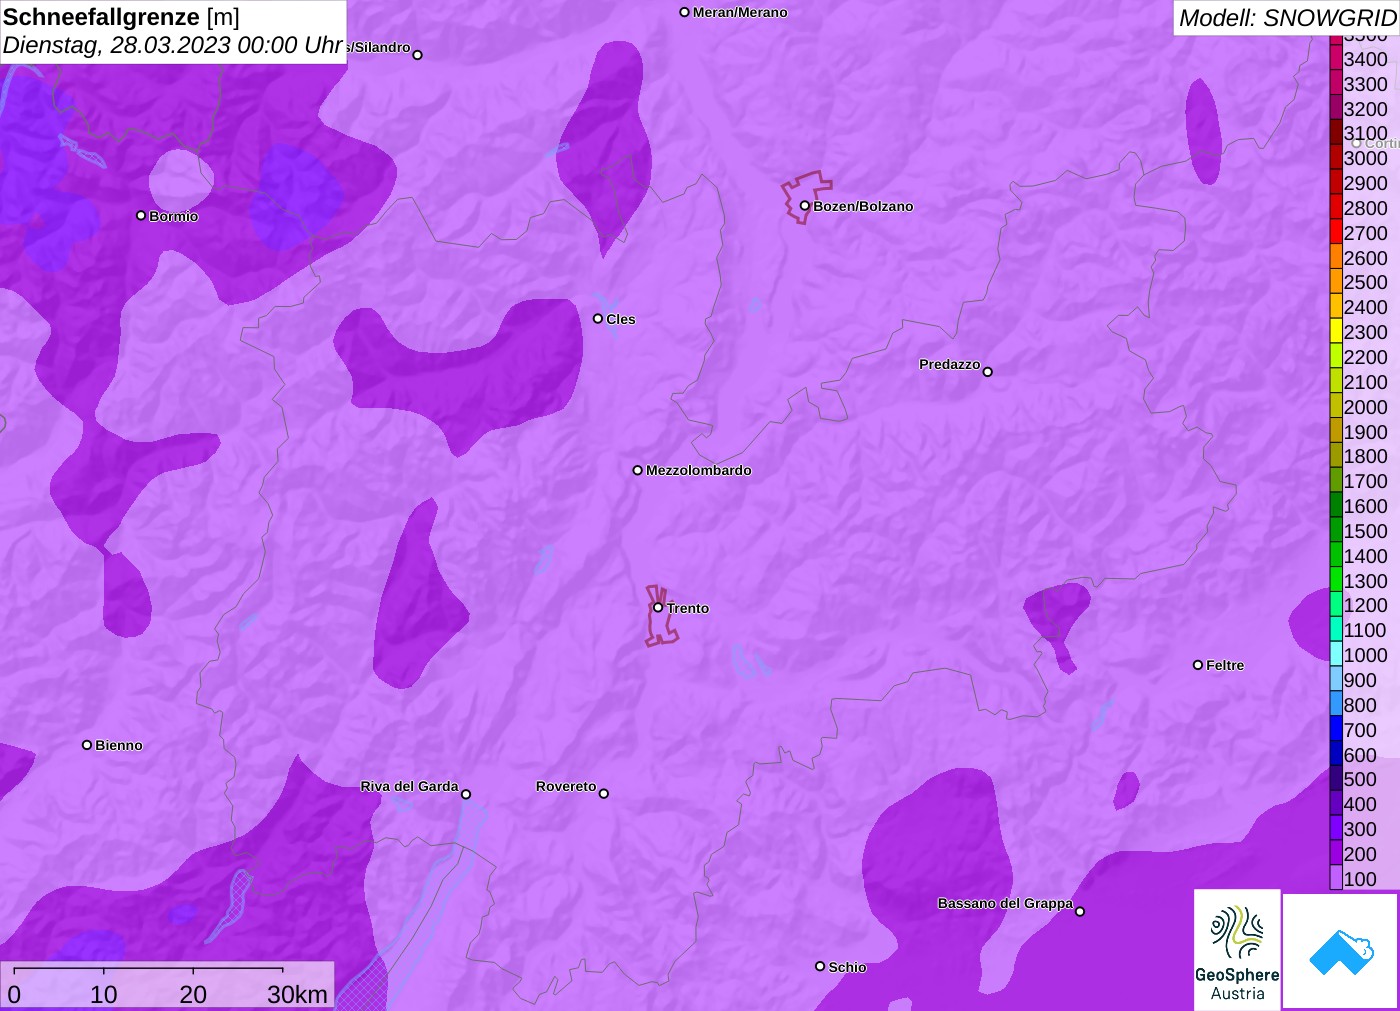Click the 20 scale bar label
Screen dimensions: 1400x1011
point(193,994)
